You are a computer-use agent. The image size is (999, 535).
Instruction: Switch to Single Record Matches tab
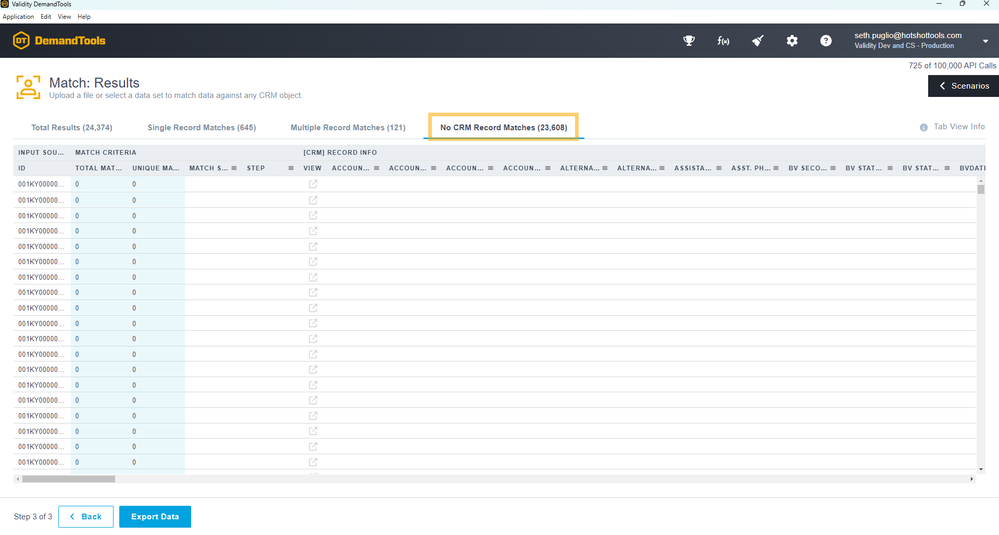201,128
